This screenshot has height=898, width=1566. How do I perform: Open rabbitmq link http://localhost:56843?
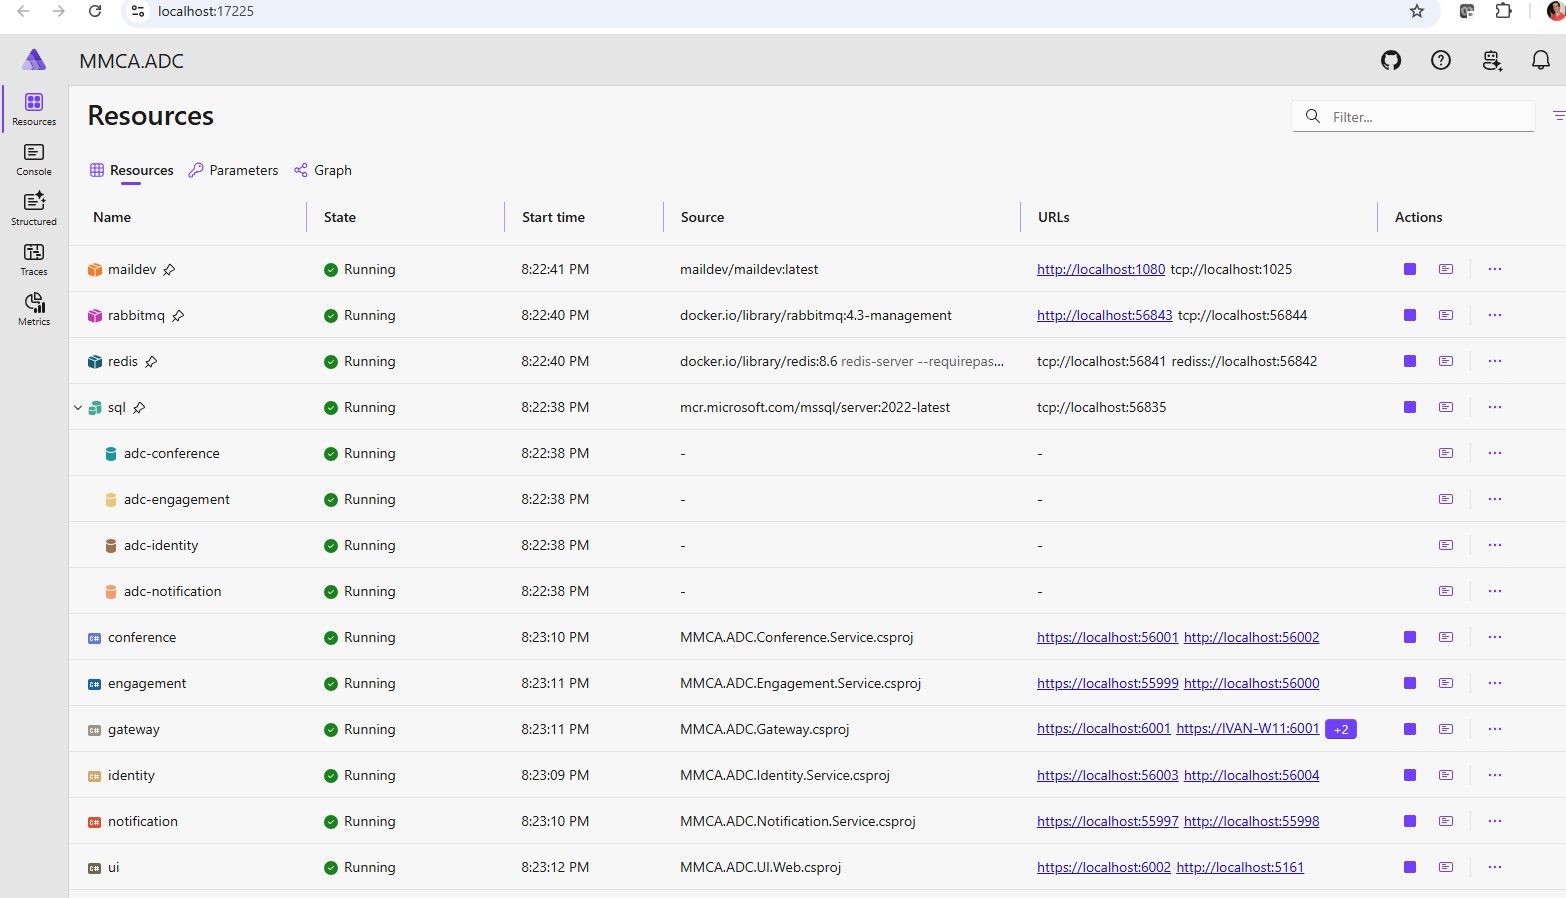tap(1105, 315)
